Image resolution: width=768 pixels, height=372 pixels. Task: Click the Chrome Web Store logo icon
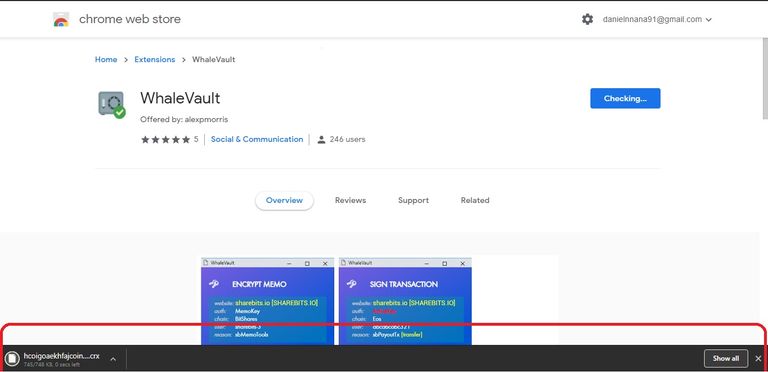[x=61, y=20]
